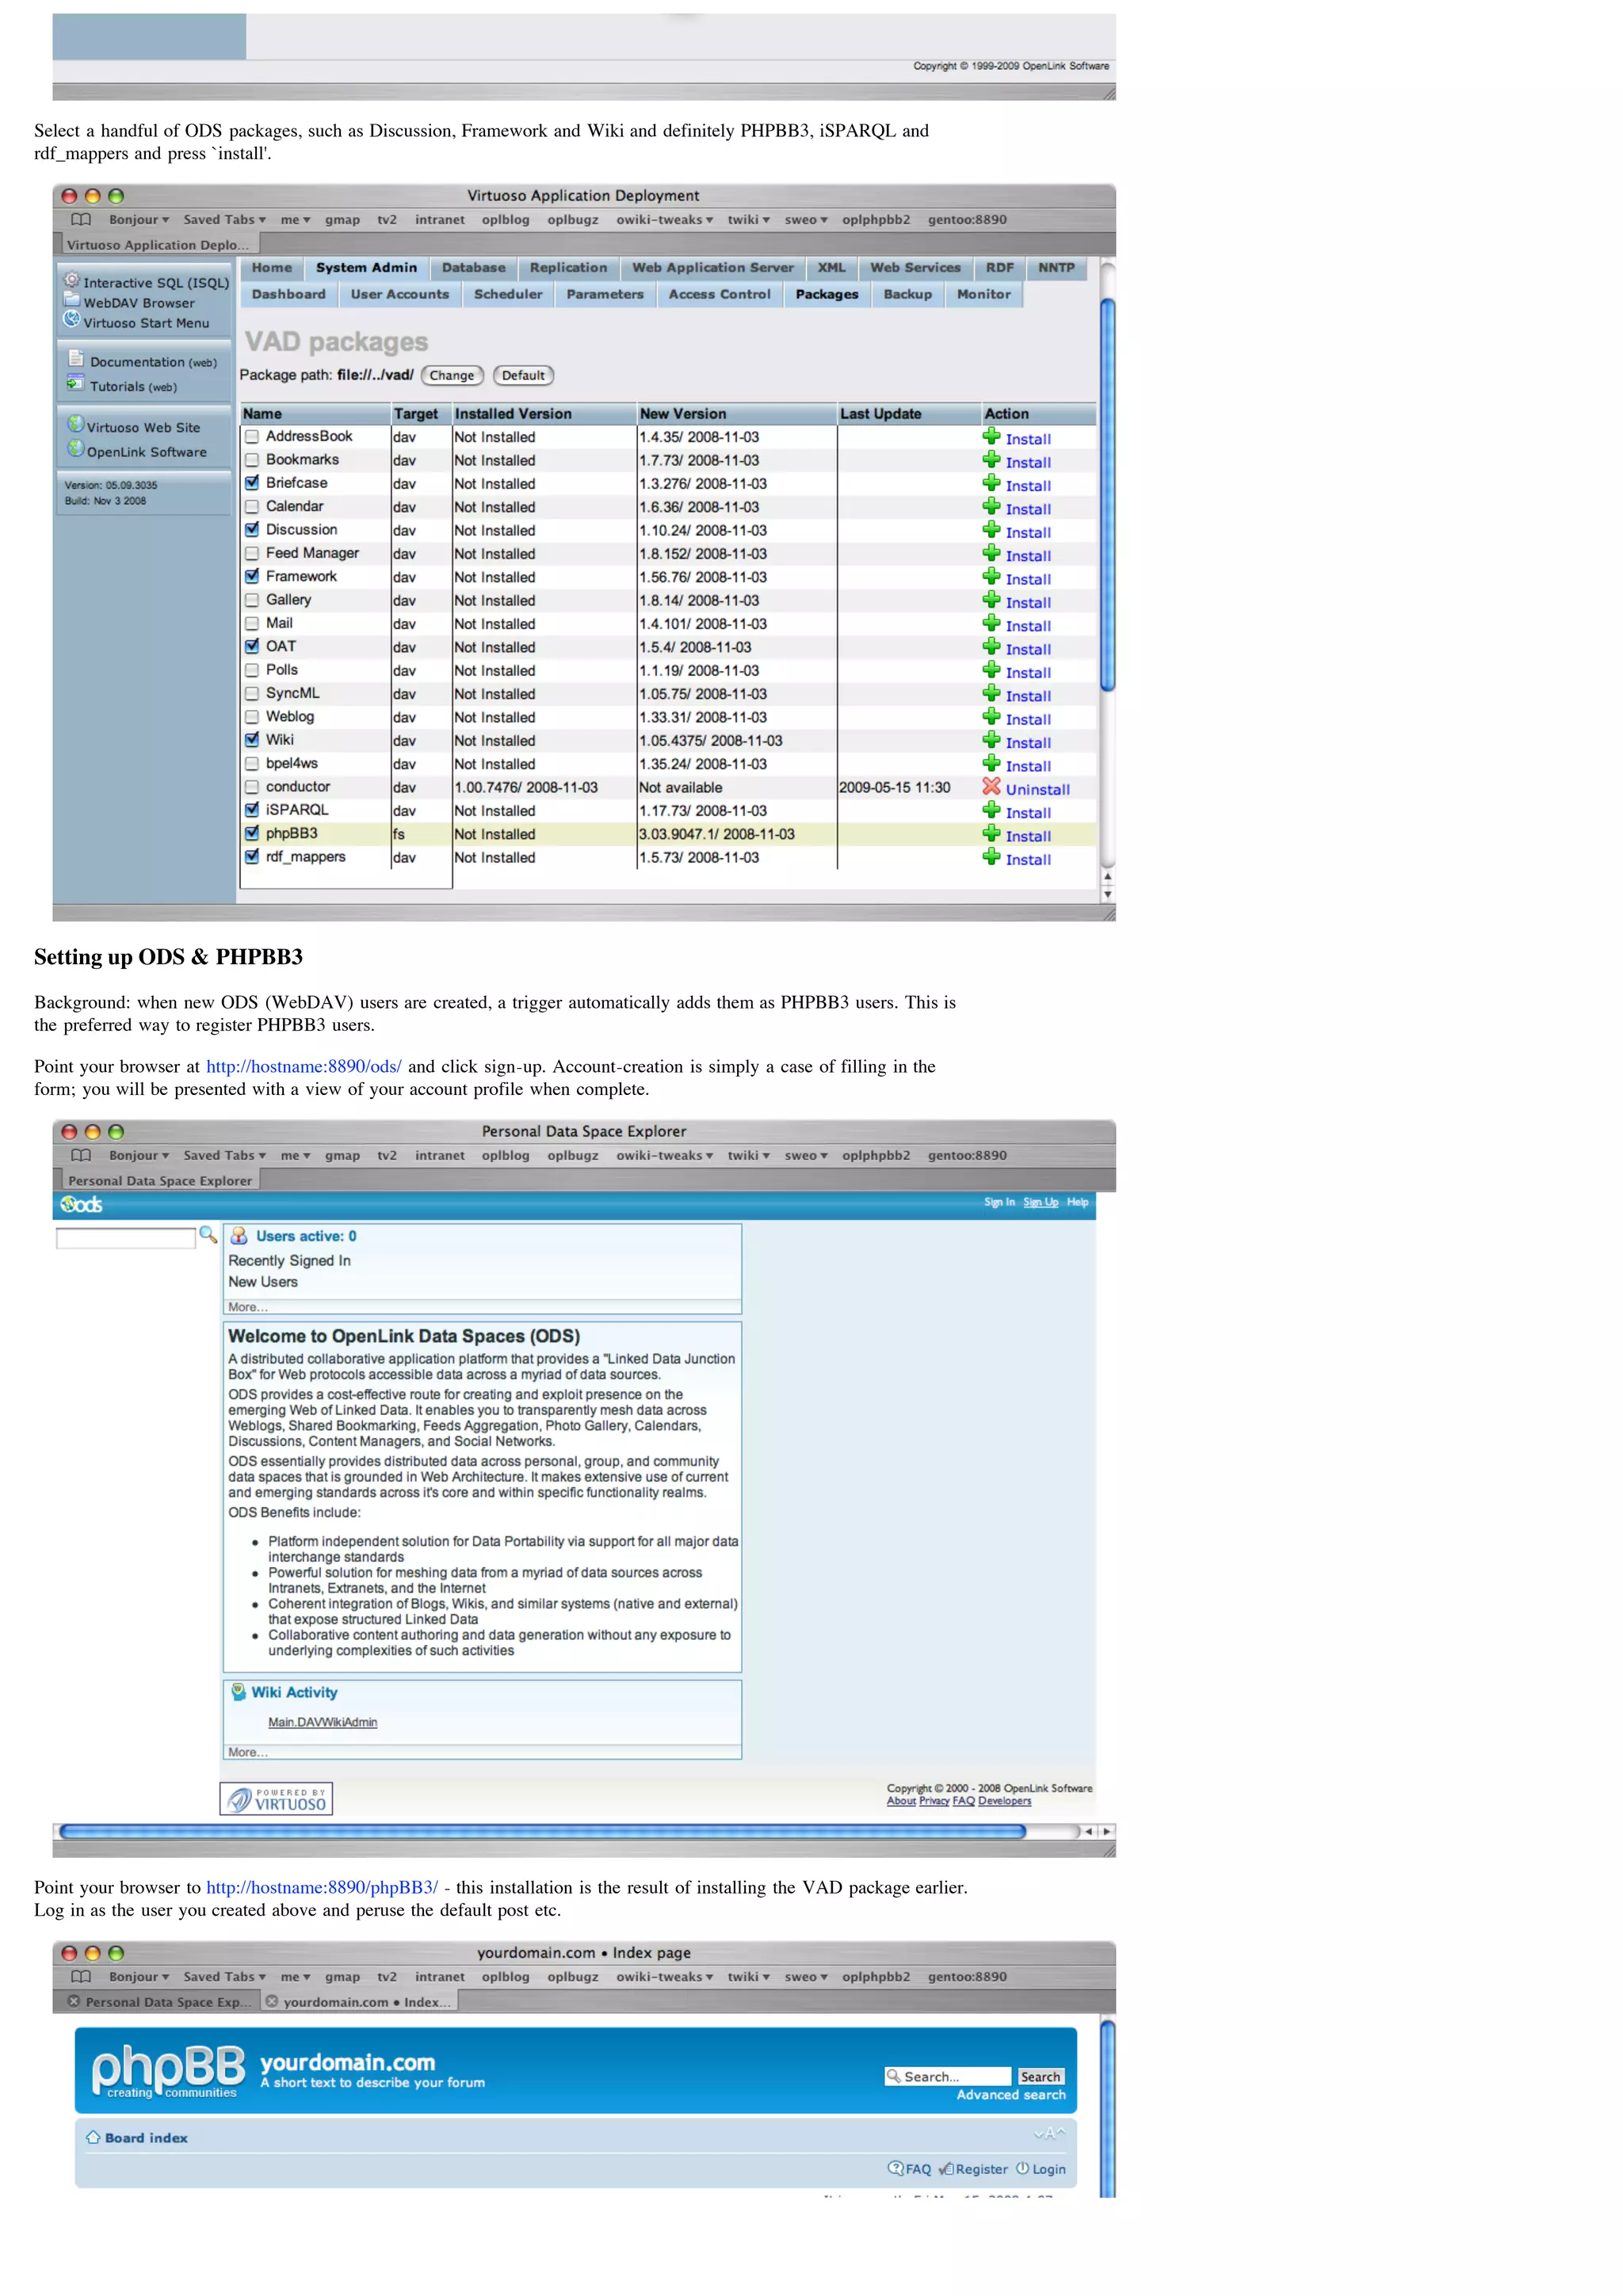Click the Tutorials (web) icon
Image resolution: width=1623 pixels, height=2296 pixels.
[x=76, y=383]
